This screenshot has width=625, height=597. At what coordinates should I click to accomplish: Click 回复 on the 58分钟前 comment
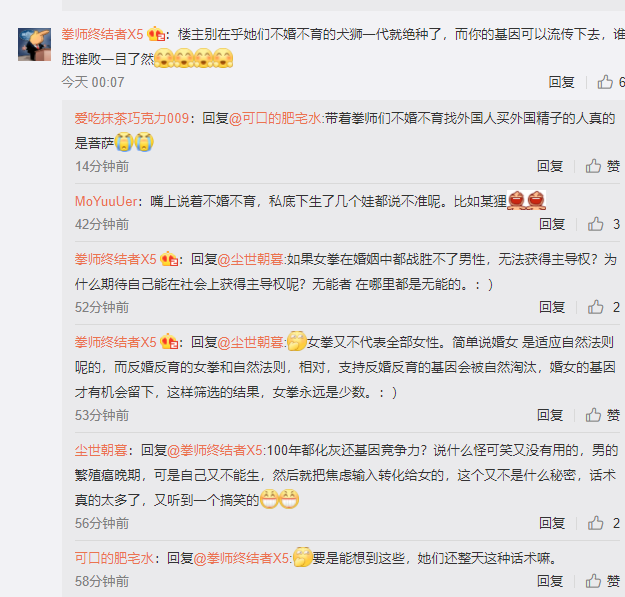point(550,581)
